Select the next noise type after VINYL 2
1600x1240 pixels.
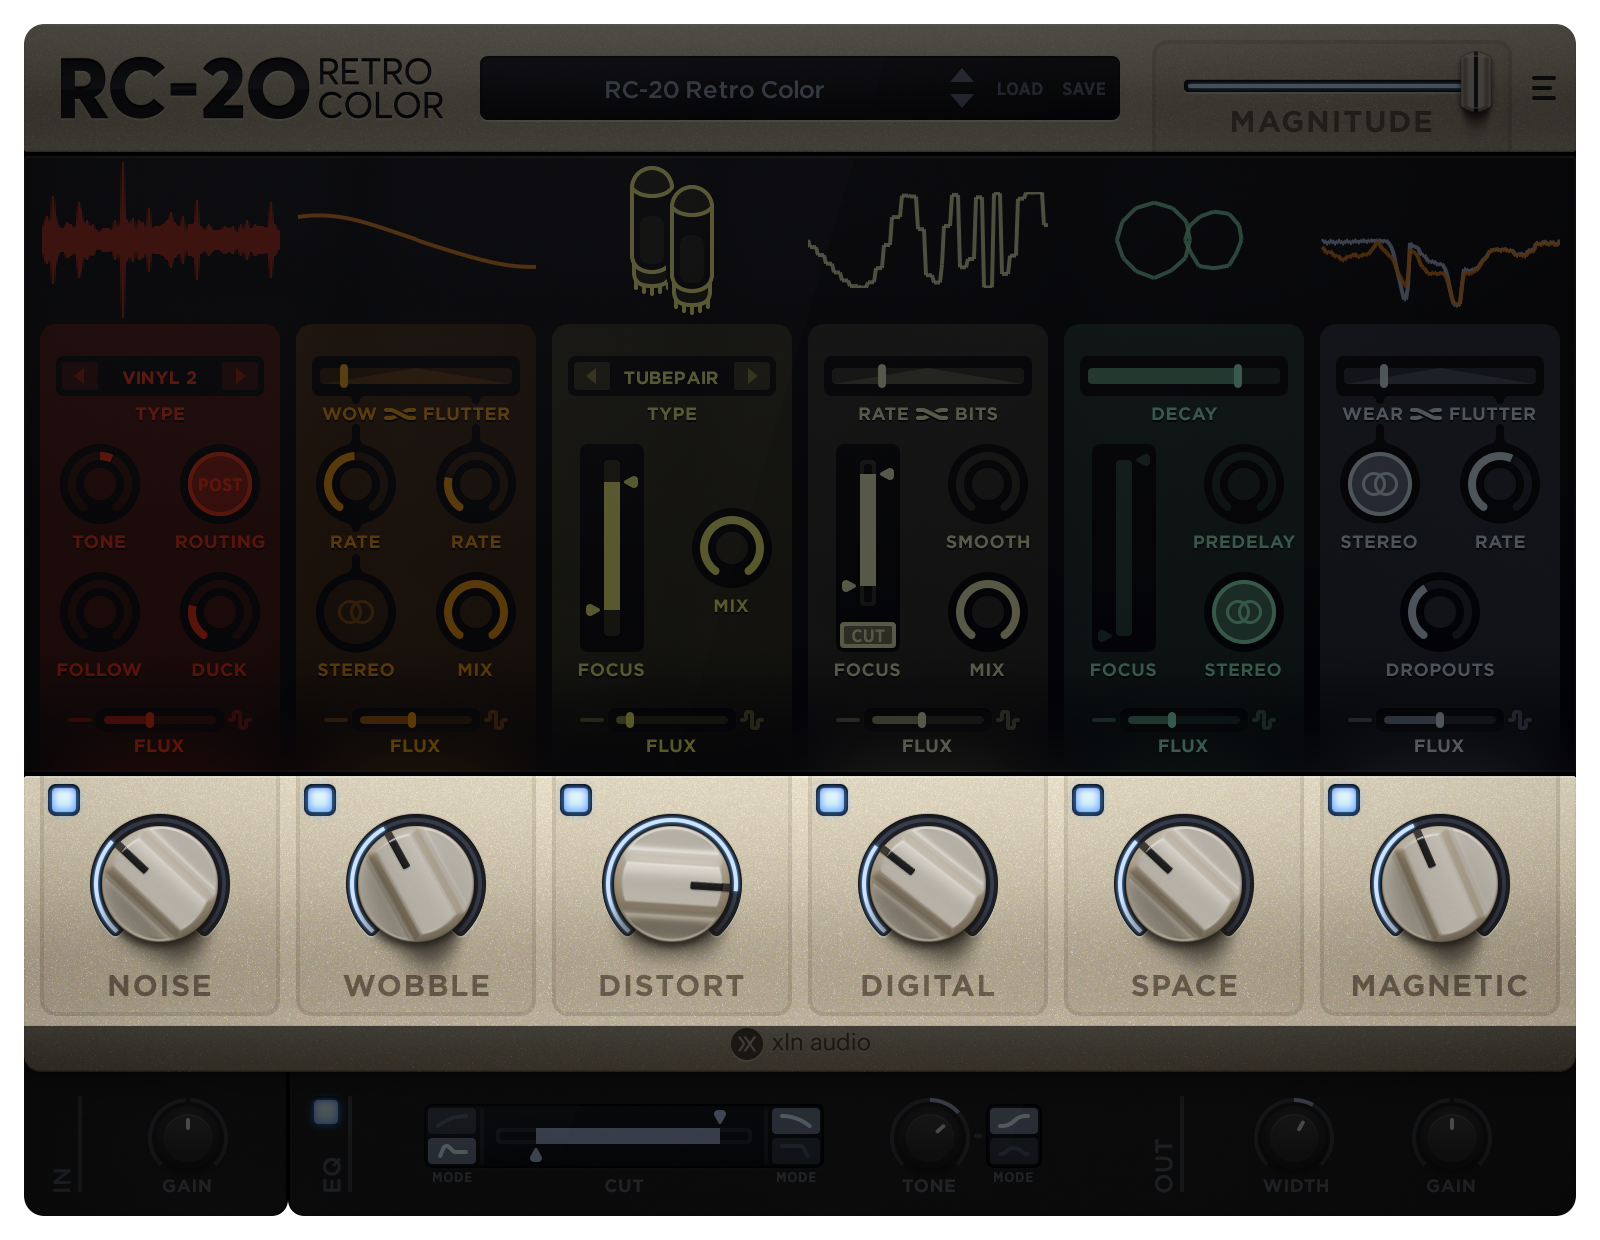[x=240, y=377]
